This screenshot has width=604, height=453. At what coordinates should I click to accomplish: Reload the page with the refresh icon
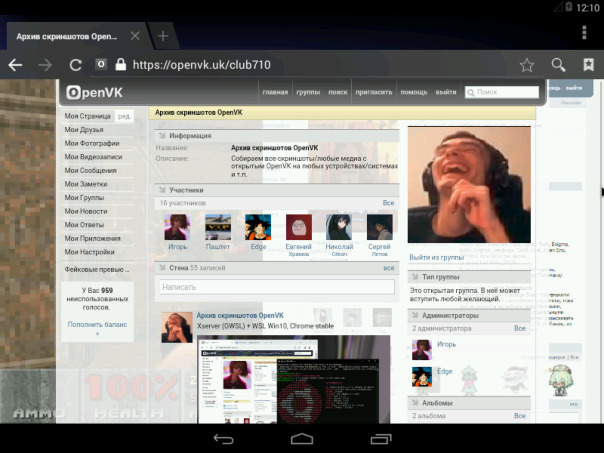[76, 65]
